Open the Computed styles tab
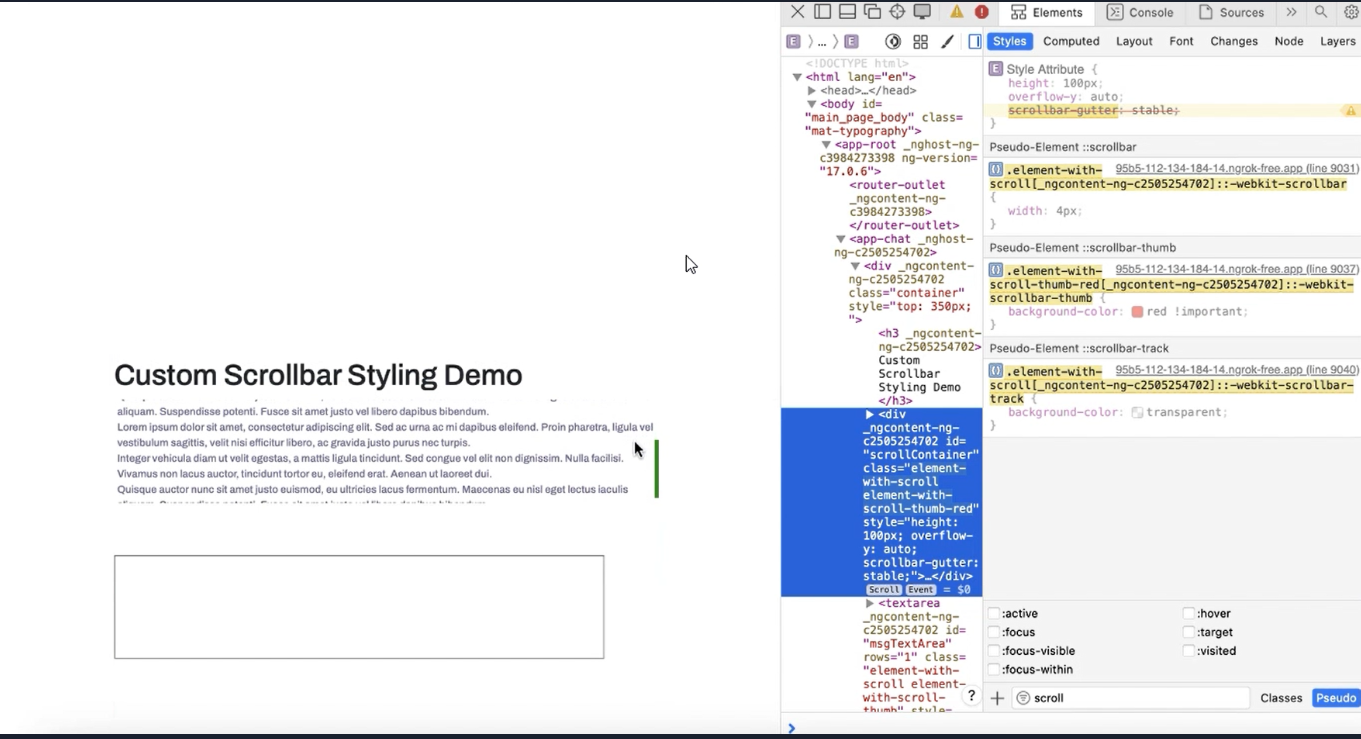 (x=1070, y=41)
